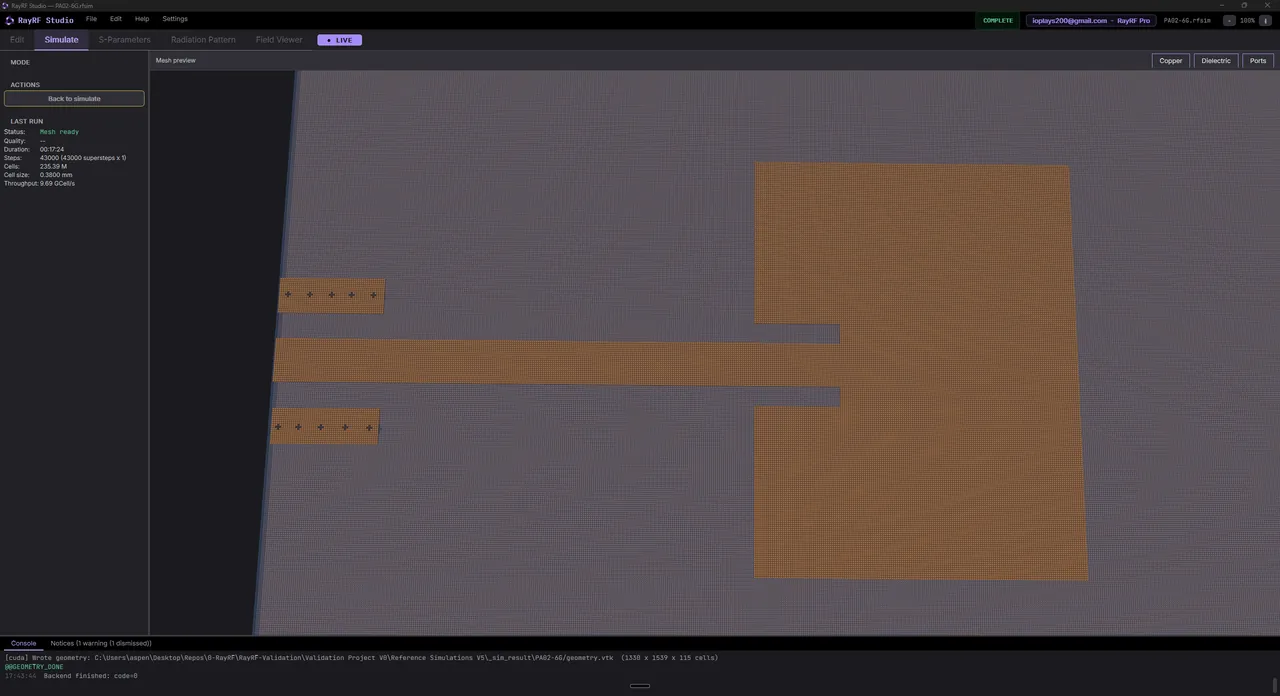Toggle Ports visibility in mesh preview
Screen dimensions: 1280x696
1258,61
